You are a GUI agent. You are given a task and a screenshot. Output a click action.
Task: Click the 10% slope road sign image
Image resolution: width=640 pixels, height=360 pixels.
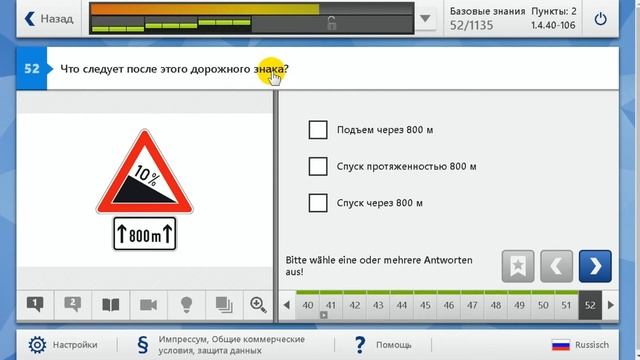tap(144, 171)
